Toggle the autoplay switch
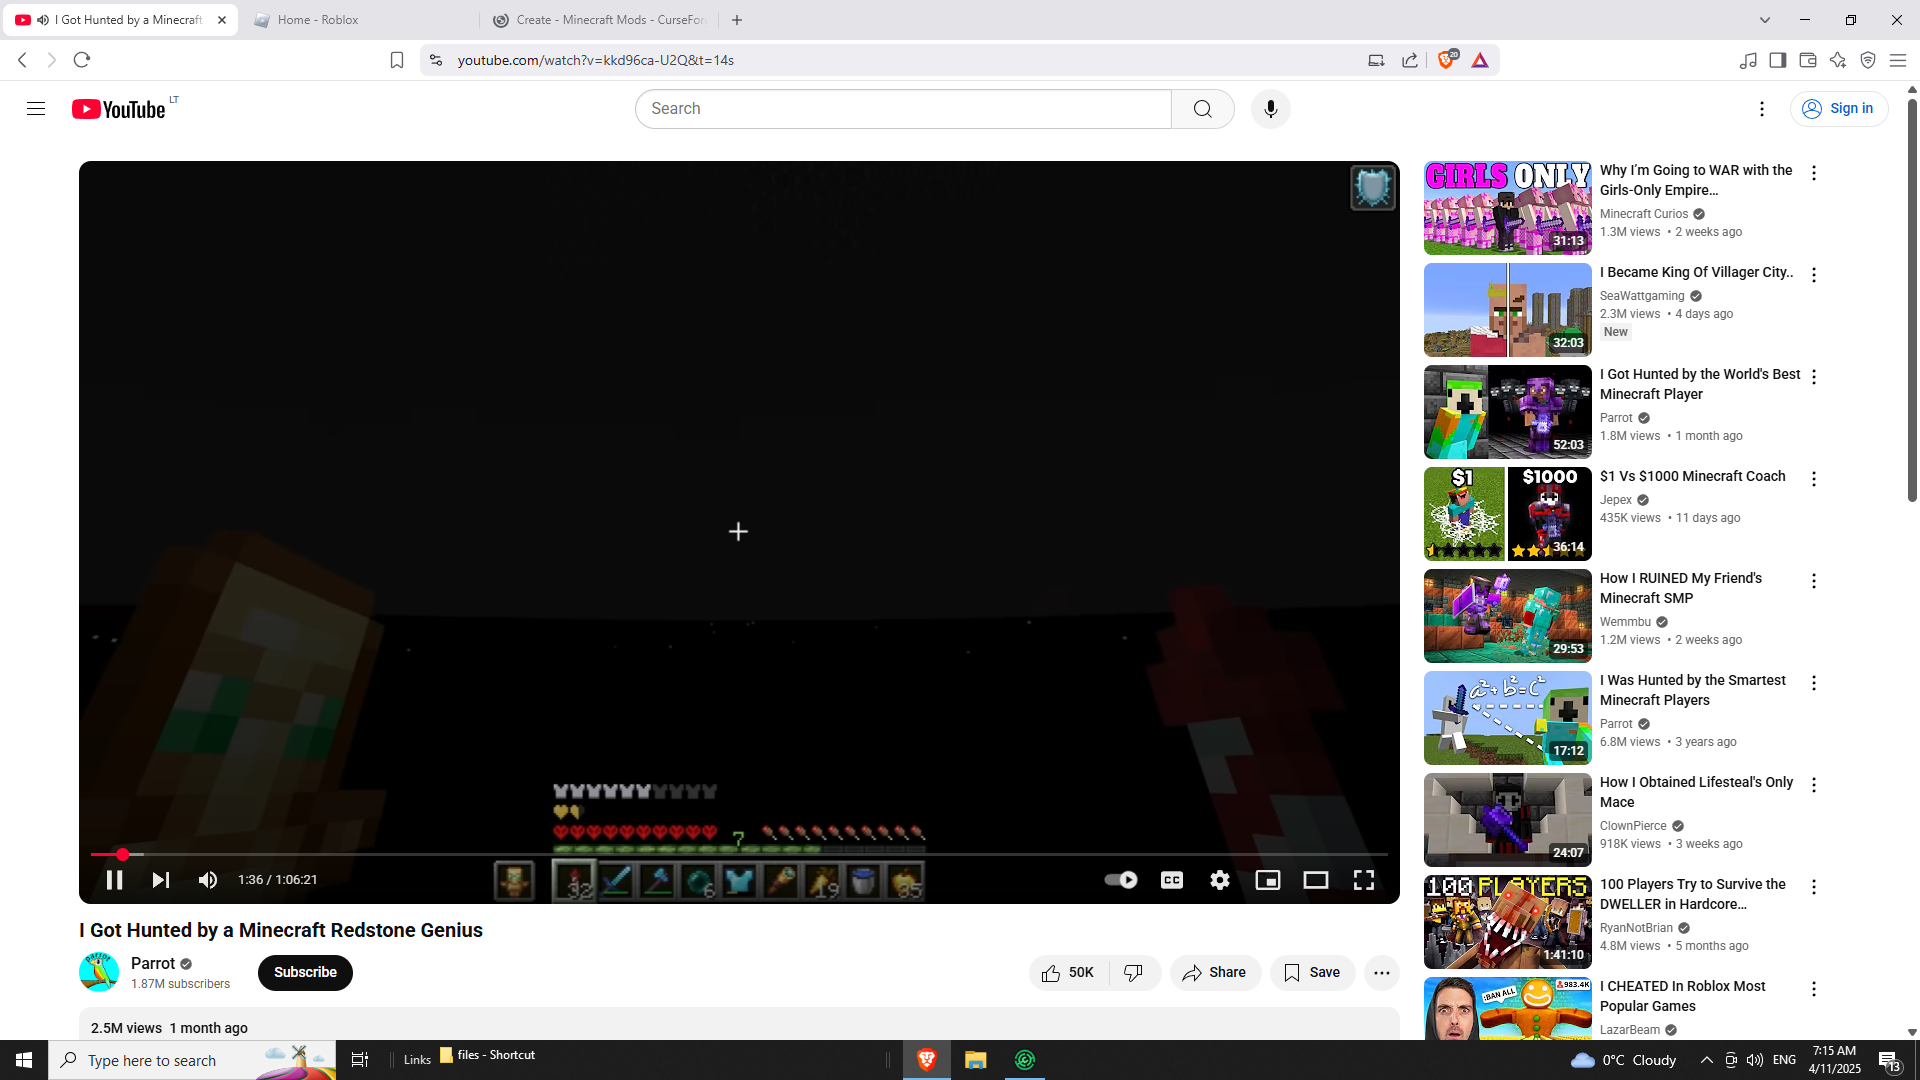Image resolution: width=1920 pixels, height=1080 pixels. 1121,880
